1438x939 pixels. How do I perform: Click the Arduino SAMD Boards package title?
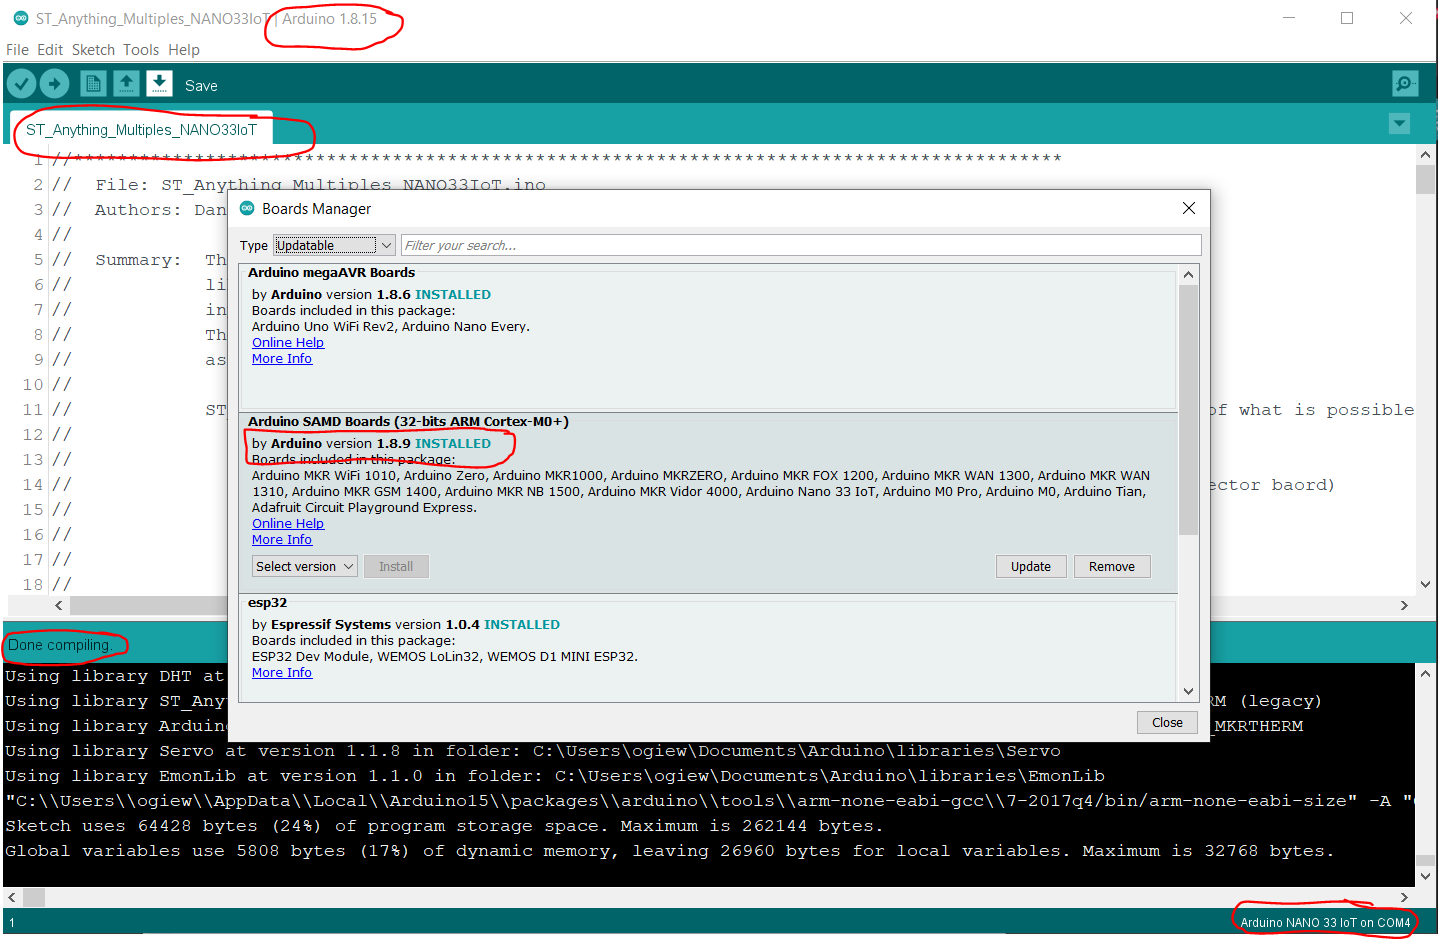click(408, 422)
